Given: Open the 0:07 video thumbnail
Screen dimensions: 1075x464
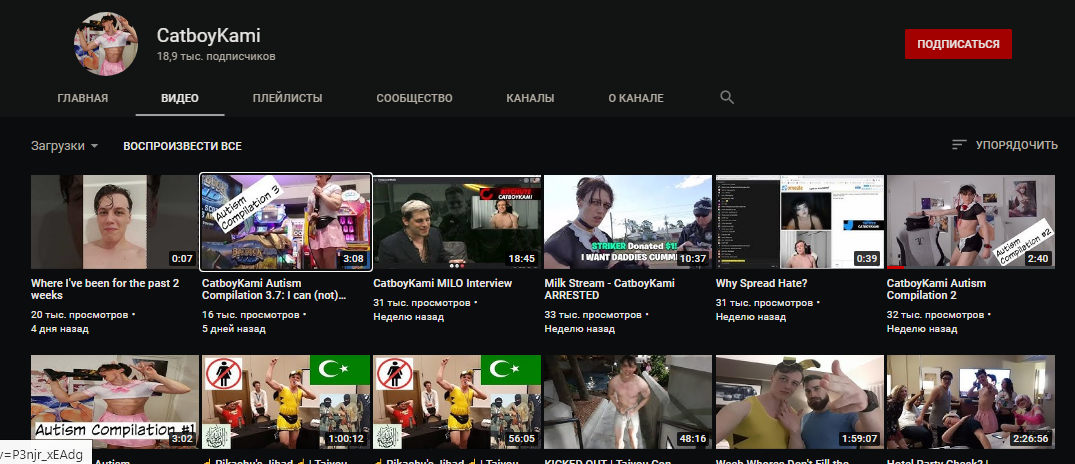Looking at the screenshot, I should point(114,222).
